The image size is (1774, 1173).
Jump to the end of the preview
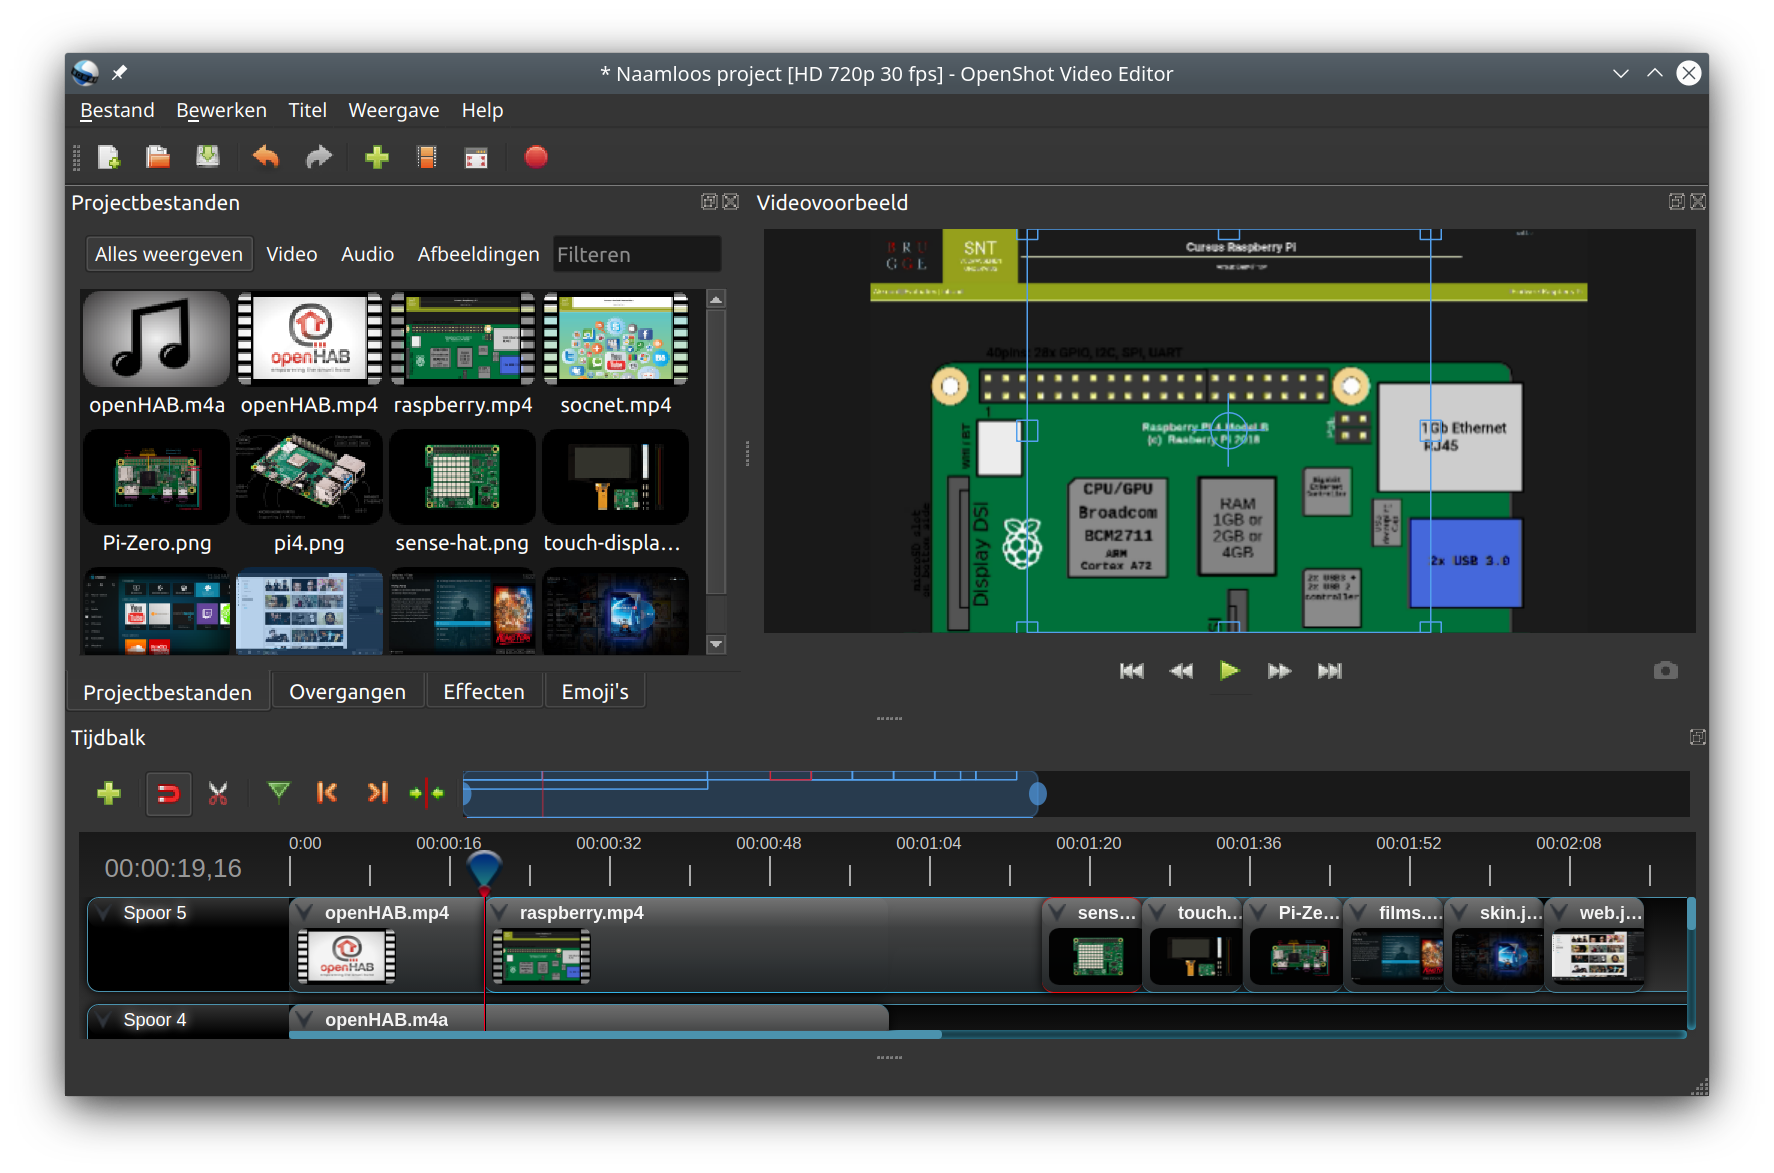click(1329, 671)
